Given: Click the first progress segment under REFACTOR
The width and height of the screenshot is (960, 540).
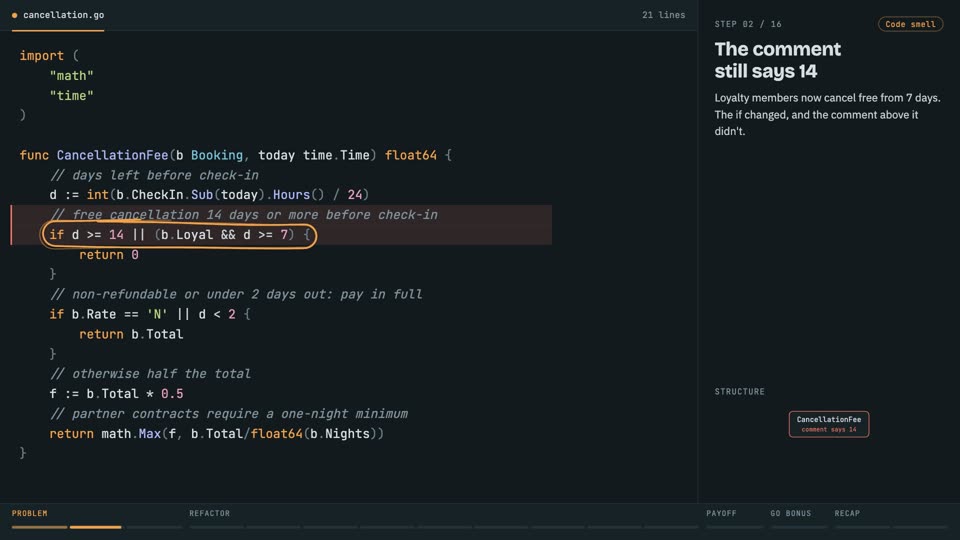Looking at the screenshot, I should pyautogui.click(x=216, y=527).
